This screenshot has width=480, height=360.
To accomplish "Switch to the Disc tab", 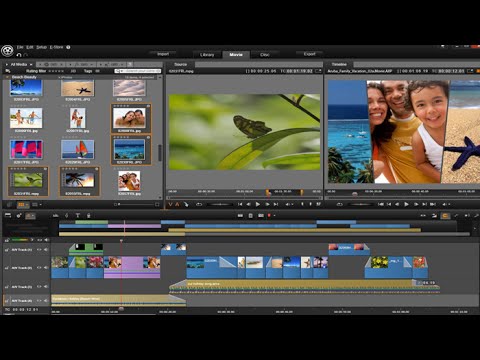I will (265, 55).
